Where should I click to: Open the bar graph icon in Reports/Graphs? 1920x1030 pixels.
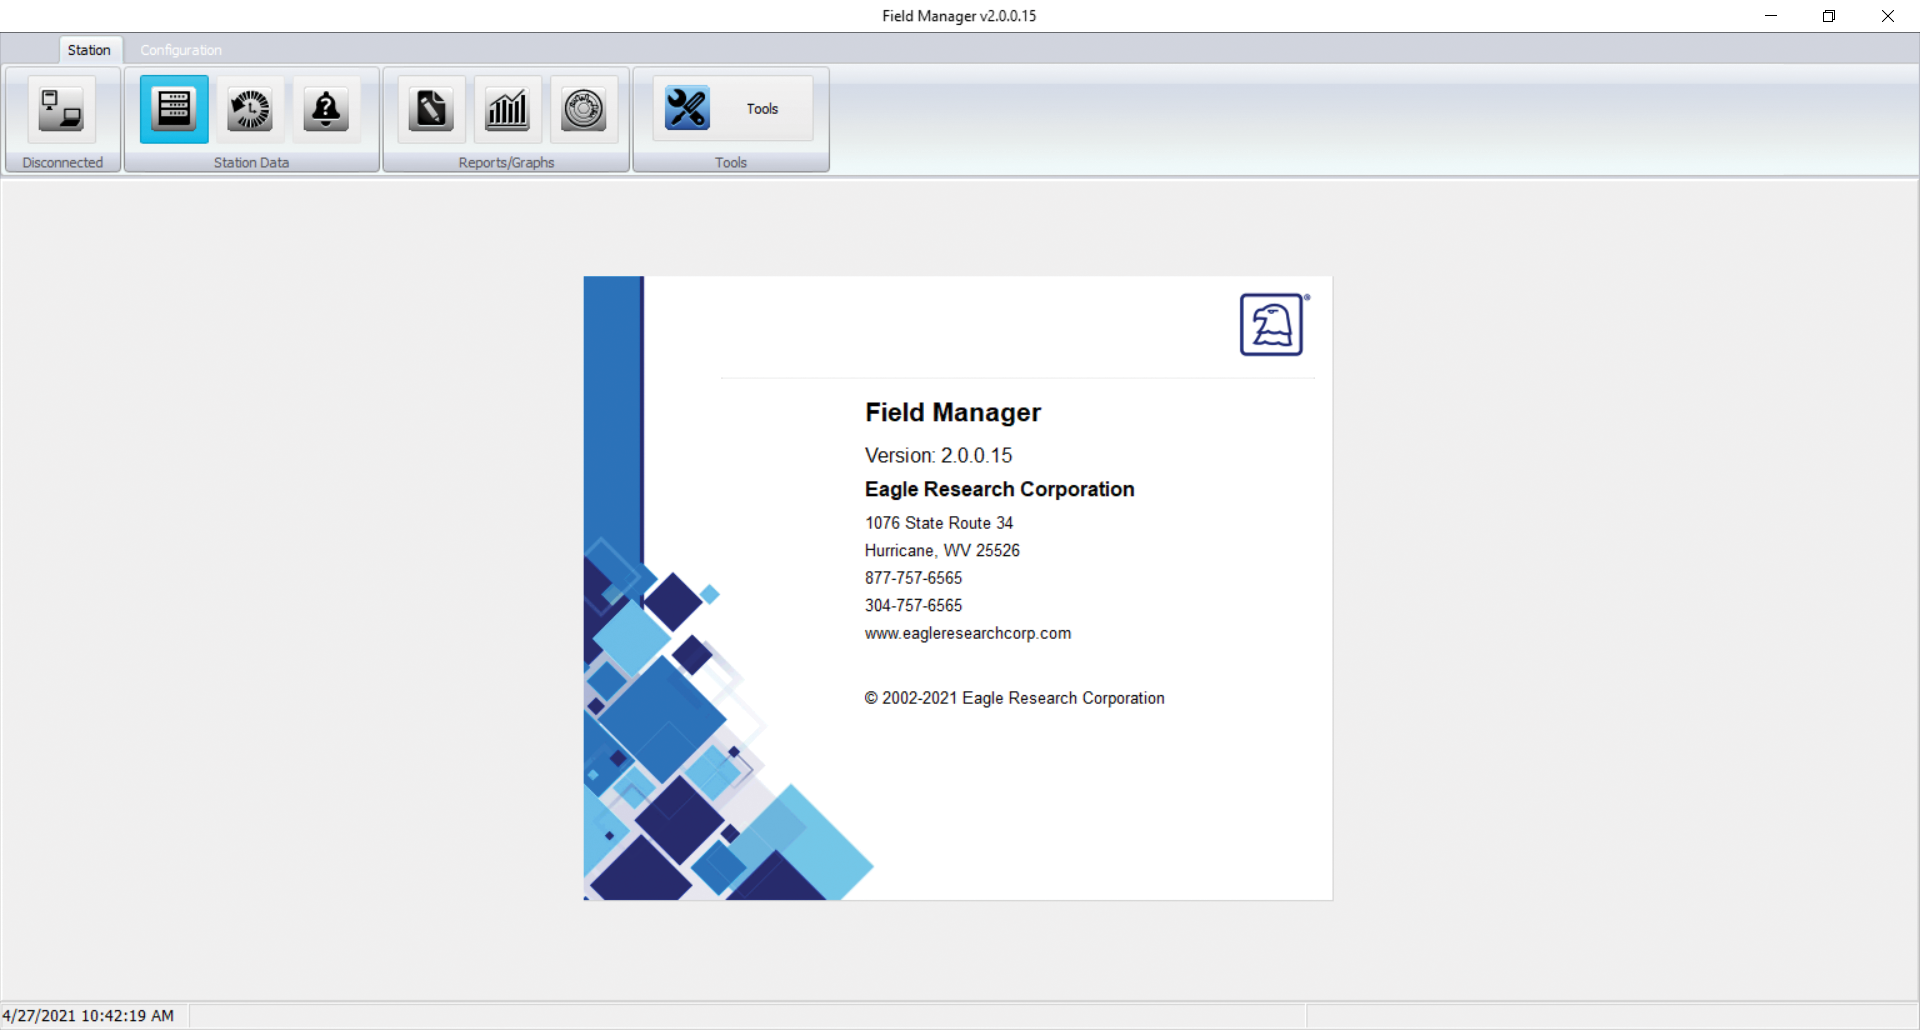click(x=508, y=109)
